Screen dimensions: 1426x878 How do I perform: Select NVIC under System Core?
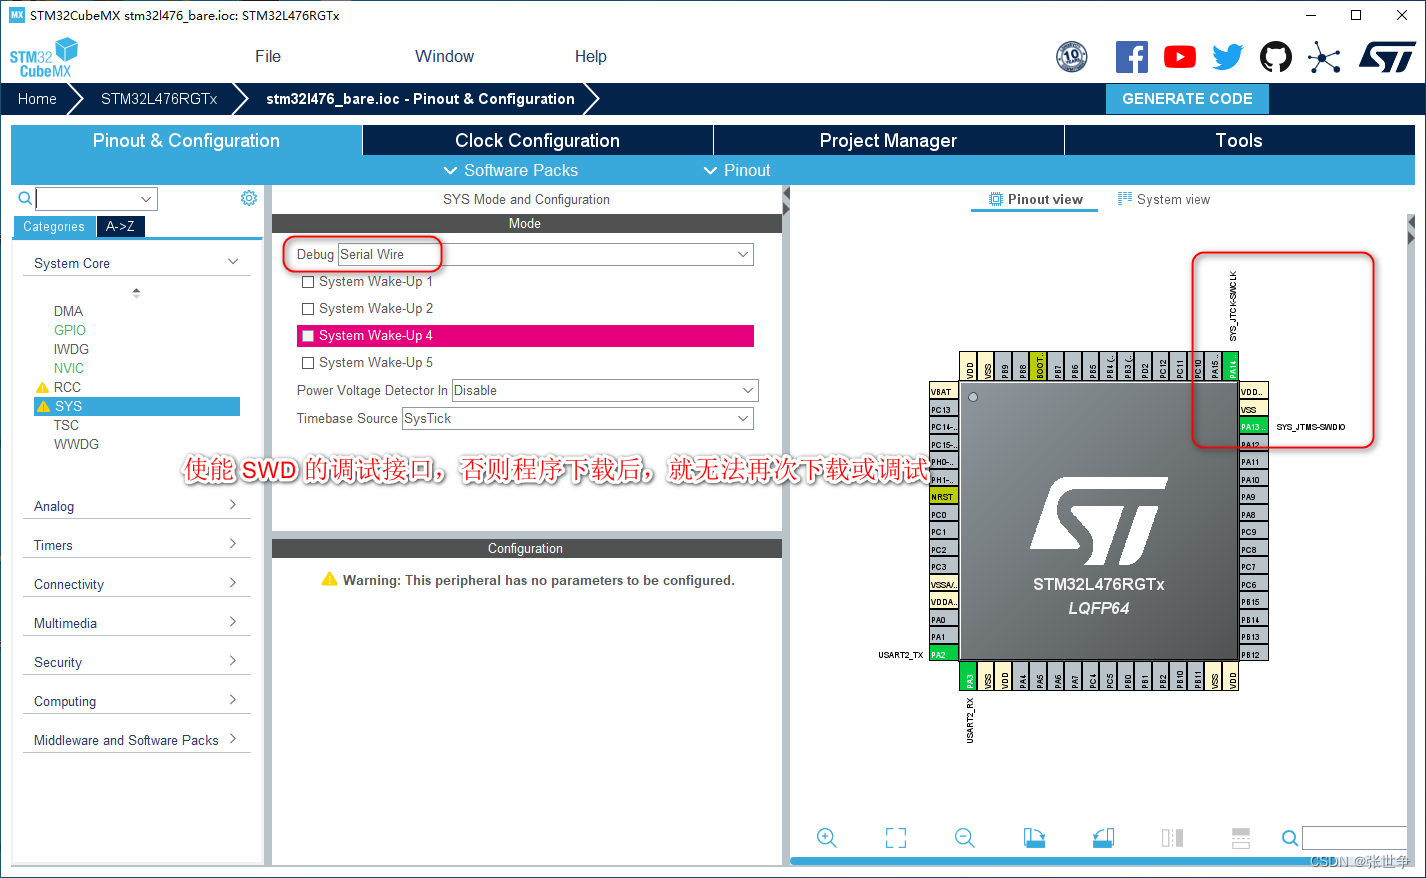[x=69, y=368]
